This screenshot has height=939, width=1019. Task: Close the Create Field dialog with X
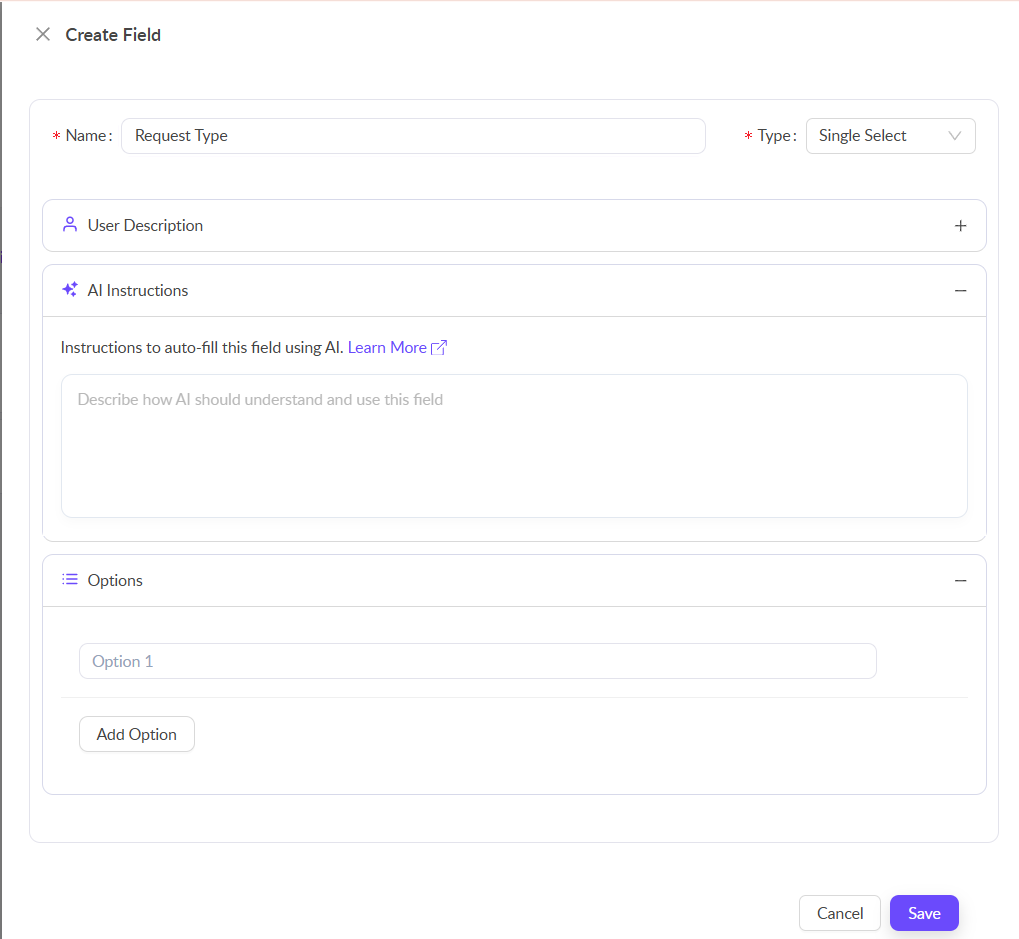coord(43,35)
